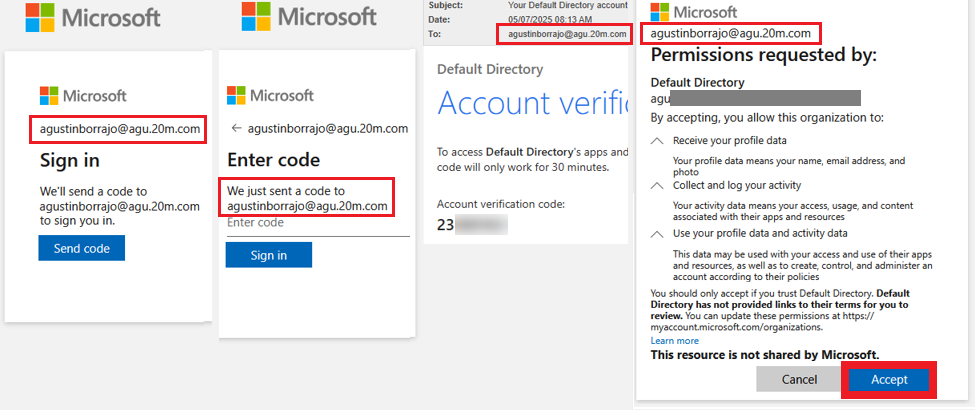The image size is (975, 410).
Task: Open the Learn more link
Action: tap(675, 341)
